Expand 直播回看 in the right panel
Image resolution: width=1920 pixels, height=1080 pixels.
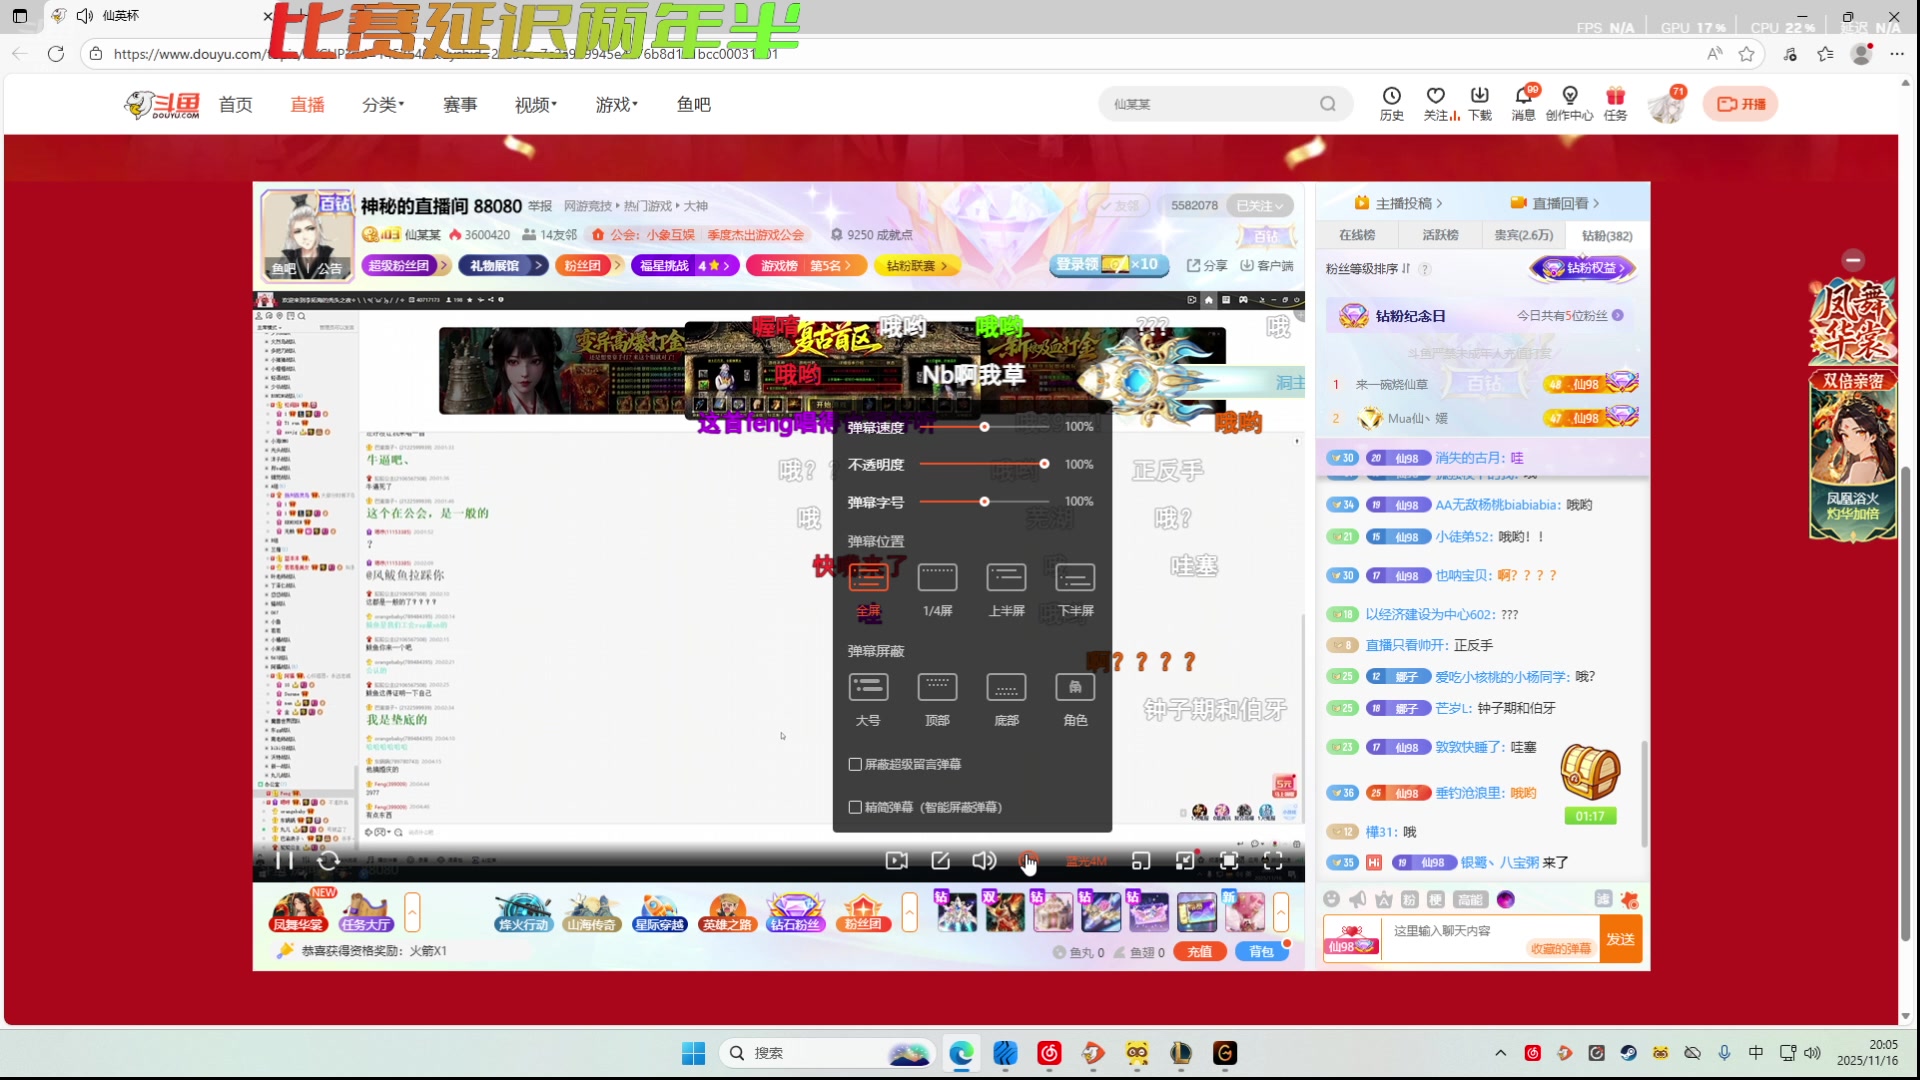(x=1560, y=202)
